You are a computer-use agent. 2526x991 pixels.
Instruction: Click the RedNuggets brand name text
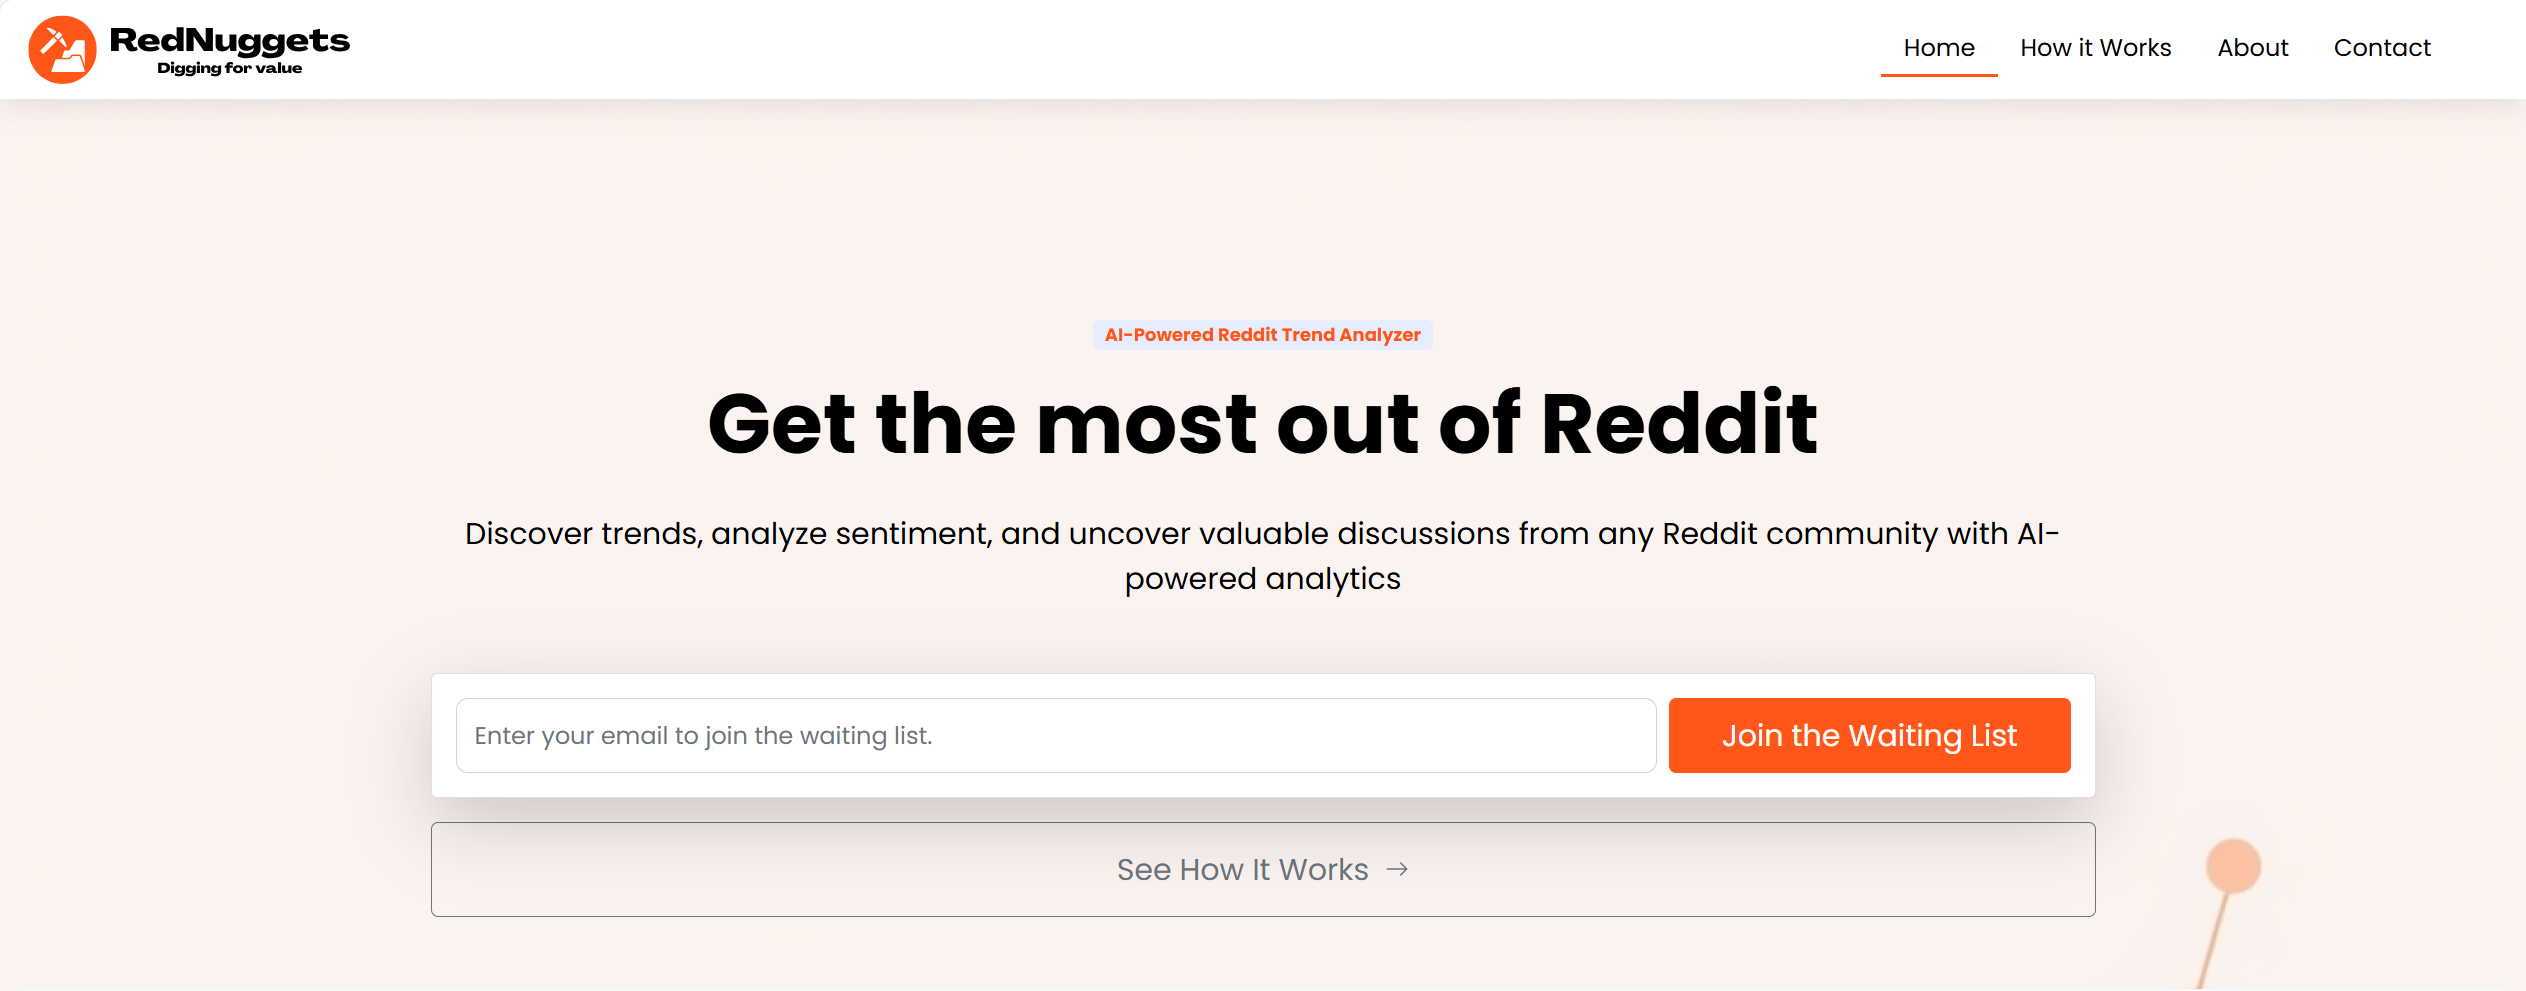(x=229, y=40)
